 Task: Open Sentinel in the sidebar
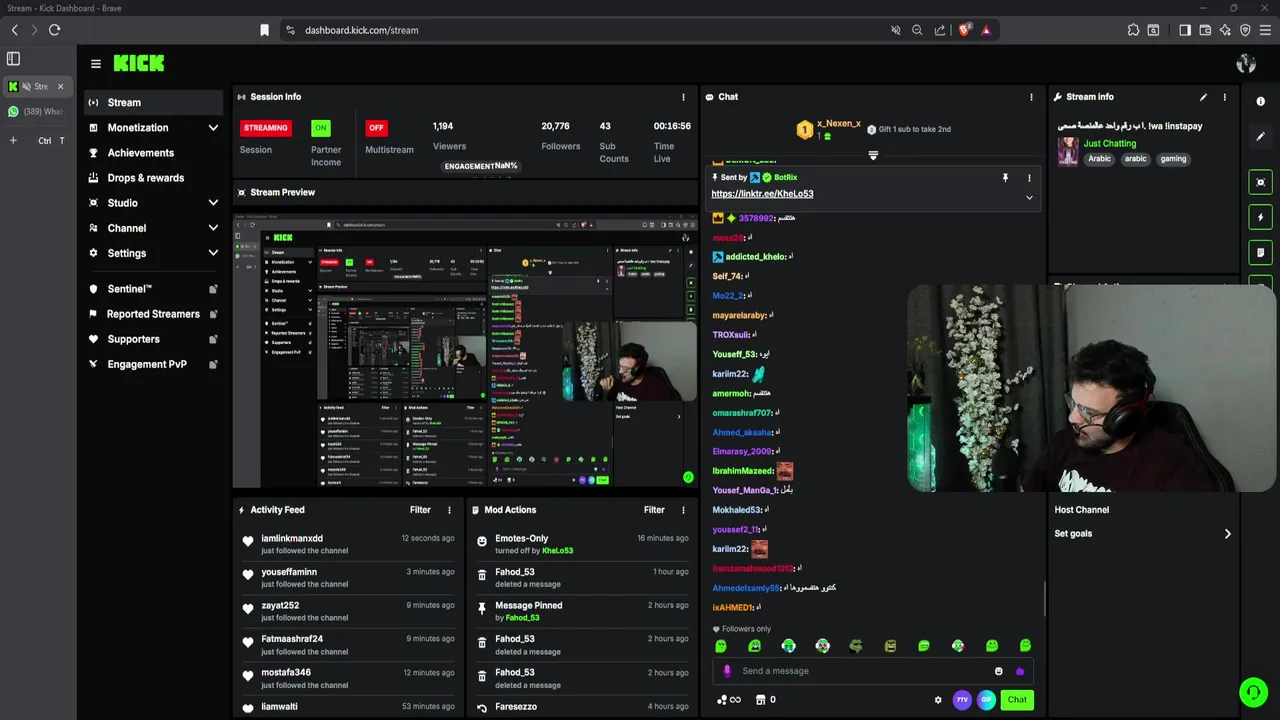point(152,289)
